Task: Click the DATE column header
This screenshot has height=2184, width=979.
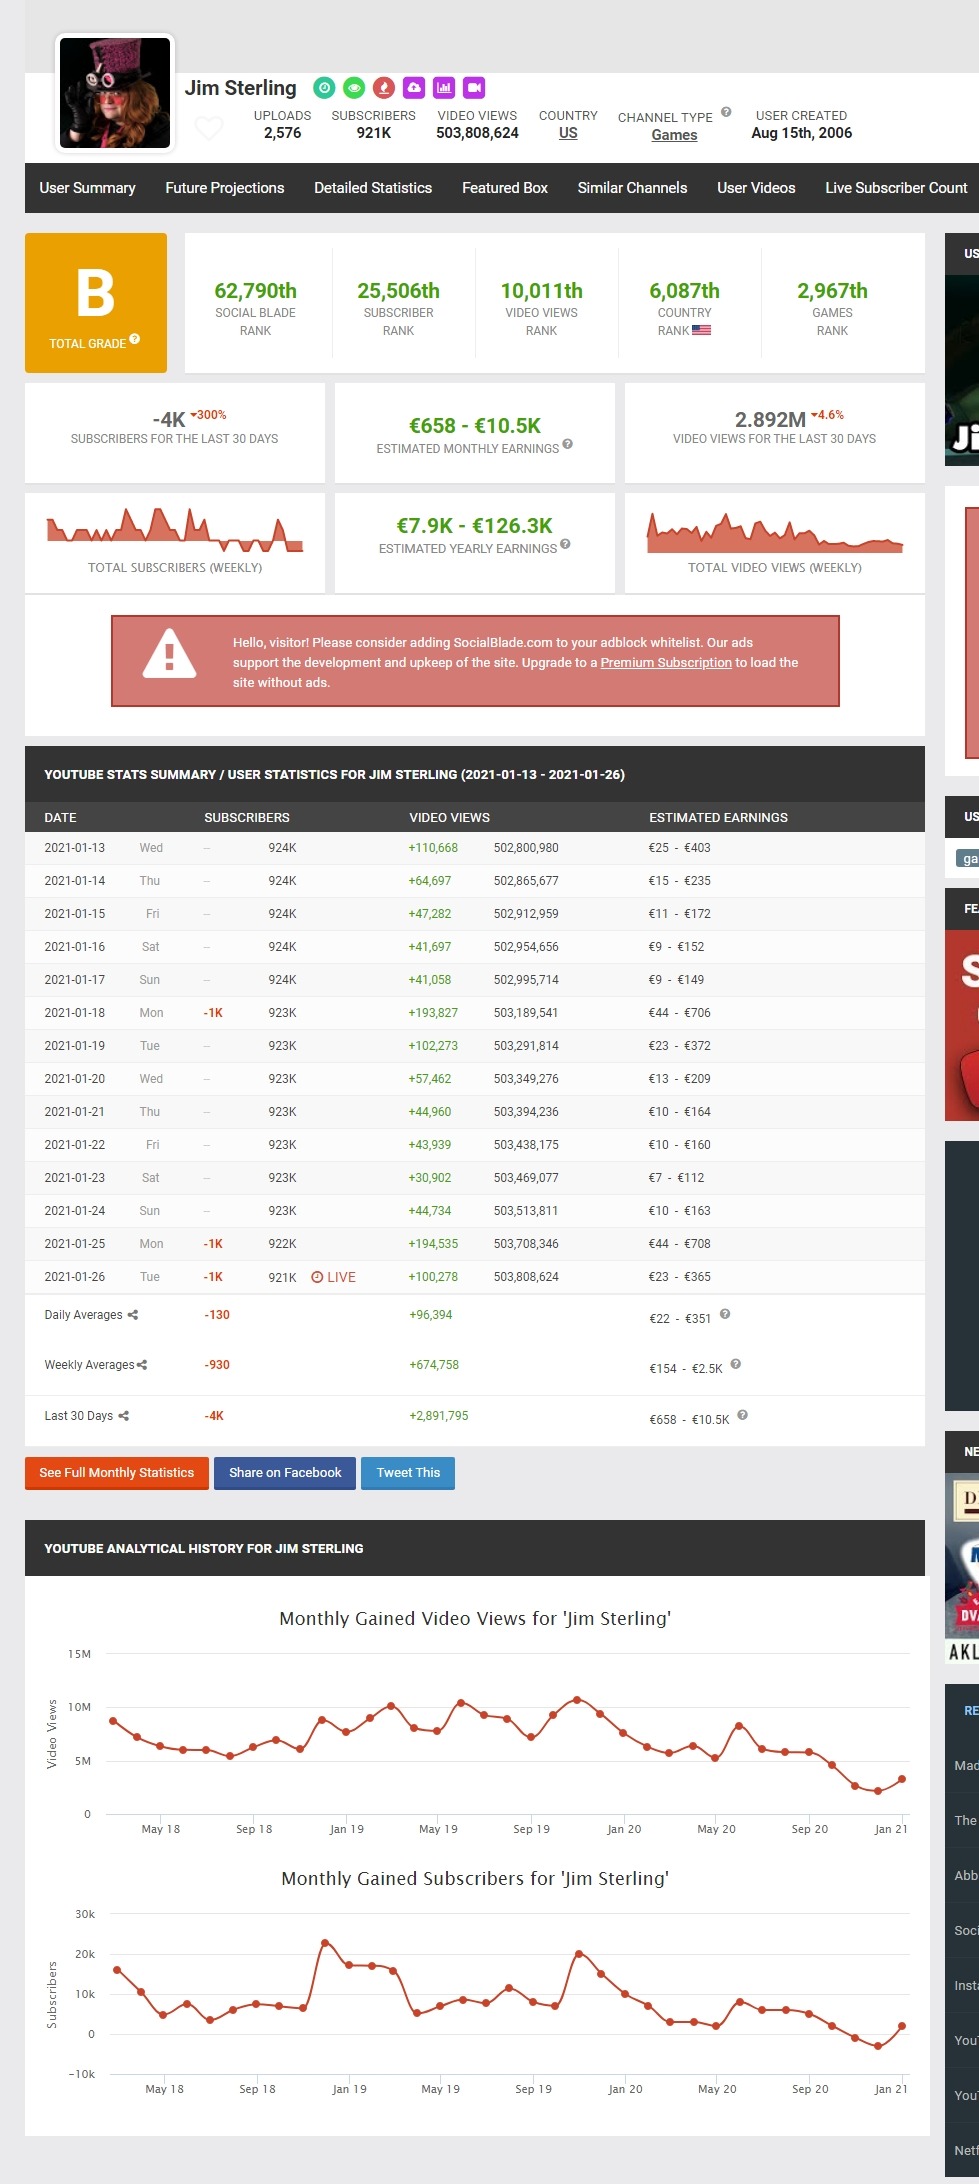Action: (x=60, y=818)
